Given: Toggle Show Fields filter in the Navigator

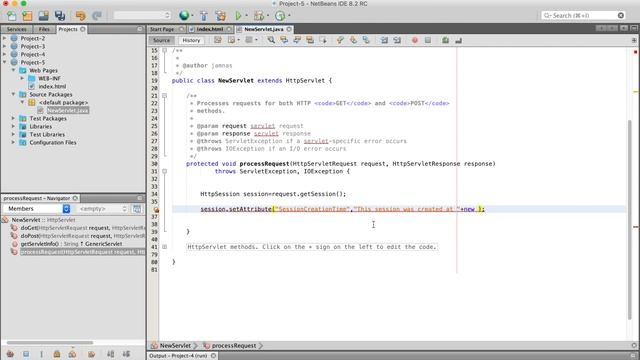Looking at the screenshot, I should coord(26,354).
